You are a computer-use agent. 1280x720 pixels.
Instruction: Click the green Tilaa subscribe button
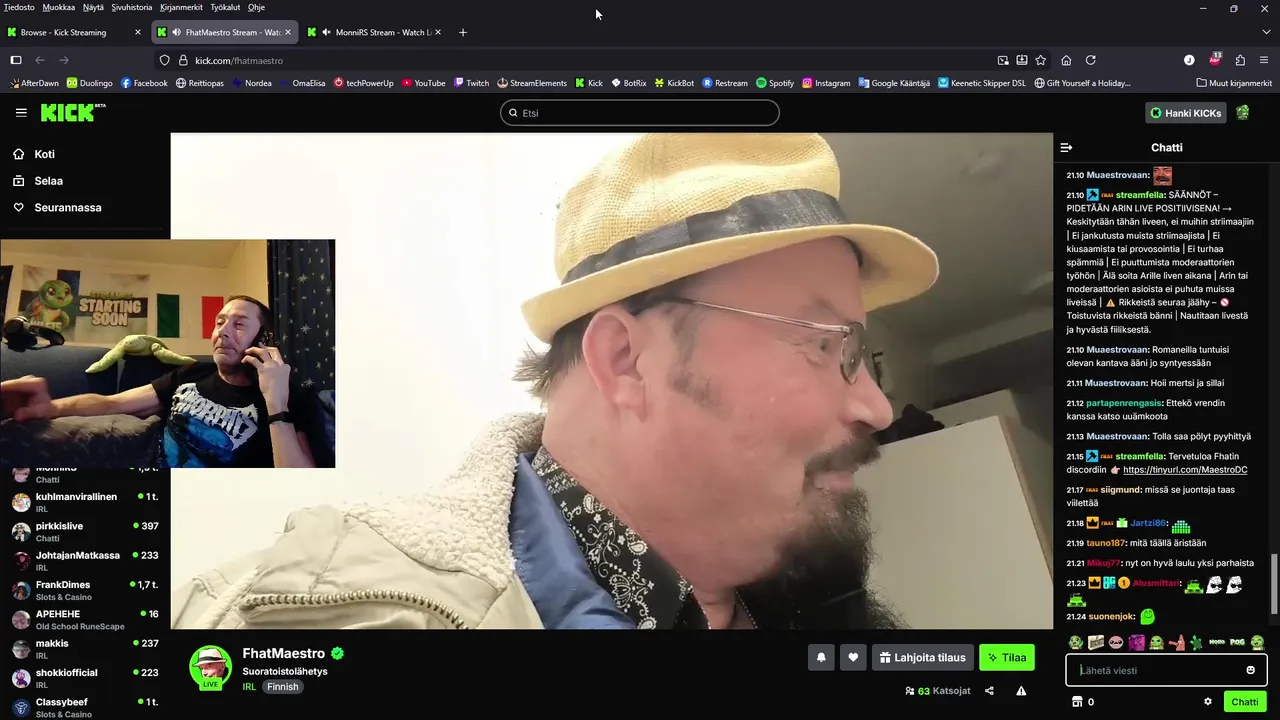(1007, 657)
